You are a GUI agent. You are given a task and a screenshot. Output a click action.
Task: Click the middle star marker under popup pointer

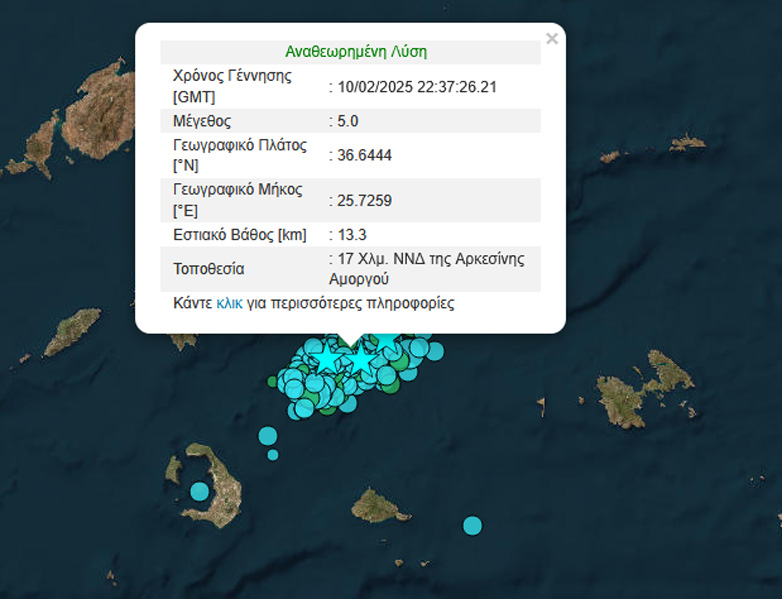tap(358, 358)
